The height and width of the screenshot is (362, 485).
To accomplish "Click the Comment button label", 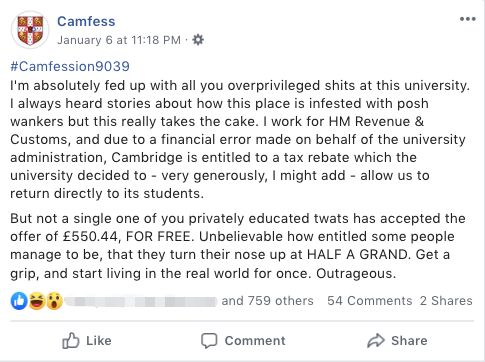I will [x=255, y=341].
